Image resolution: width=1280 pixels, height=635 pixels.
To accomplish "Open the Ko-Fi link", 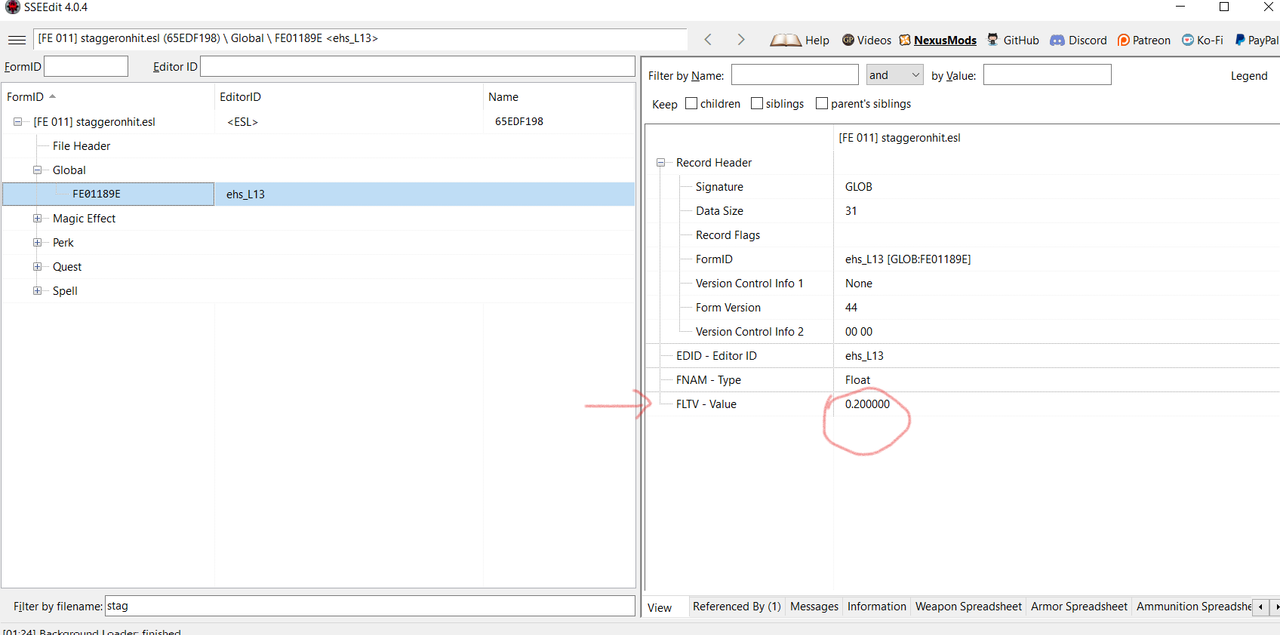I will [x=1203, y=40].
